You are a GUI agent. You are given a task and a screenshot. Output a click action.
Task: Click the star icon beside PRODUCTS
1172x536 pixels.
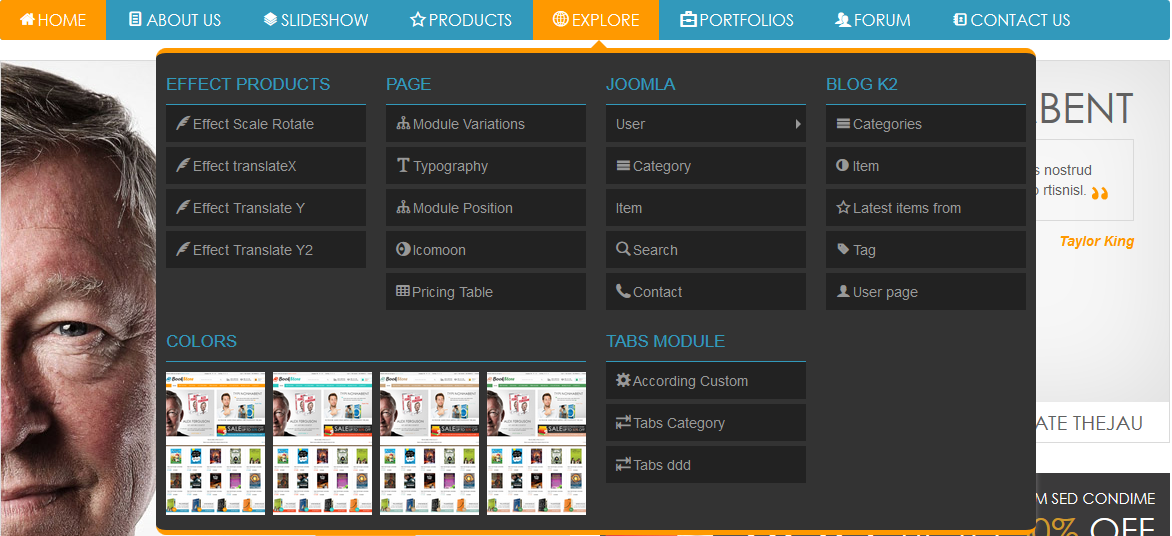coord(418,19)
